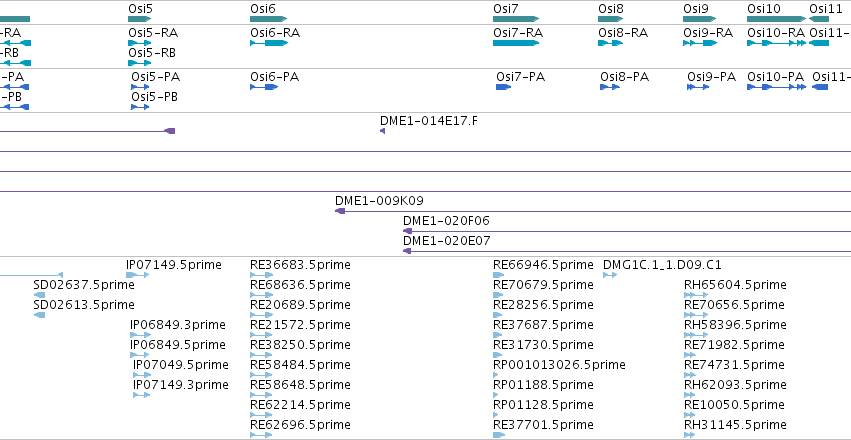This screenshot has width=851, height=440.
Task: Select EST RH31145.5prime
Action: (689, 435)
